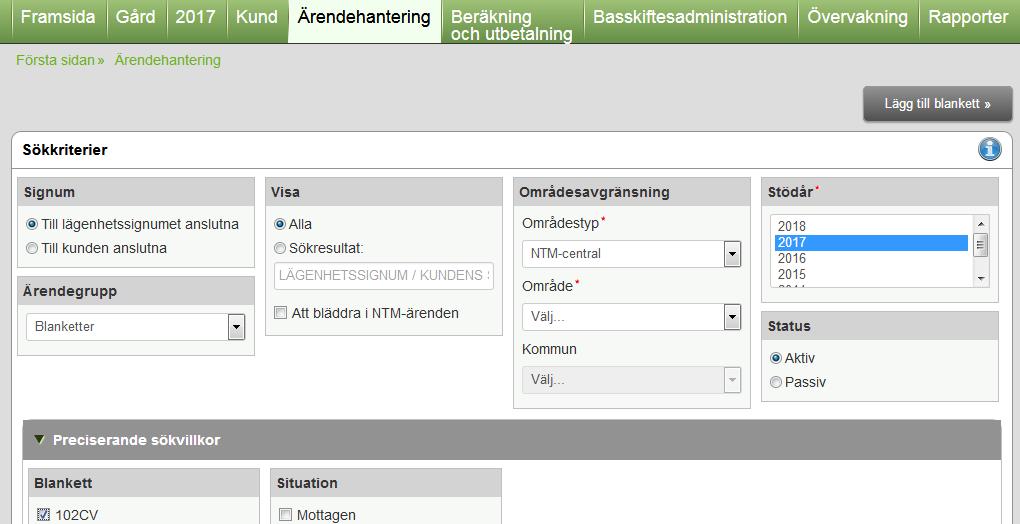This screenshot has height=524, width=1020.
Task: Open the Område Välj dropdown
Action: coord(632,317)
